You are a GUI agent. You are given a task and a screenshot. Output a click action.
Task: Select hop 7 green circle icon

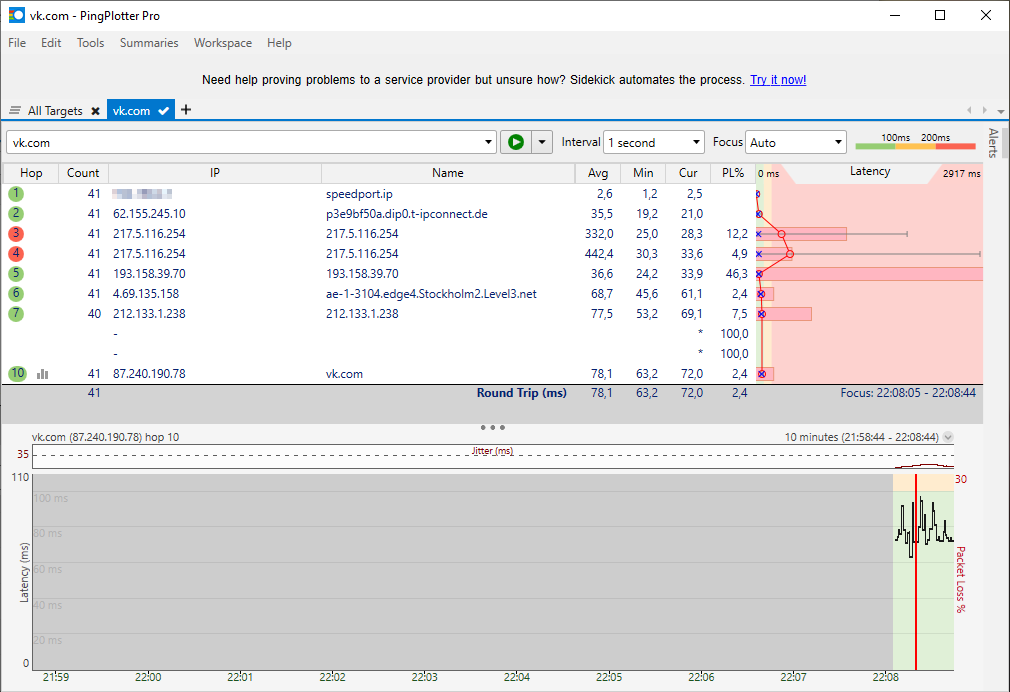click(x=16, y=313)
